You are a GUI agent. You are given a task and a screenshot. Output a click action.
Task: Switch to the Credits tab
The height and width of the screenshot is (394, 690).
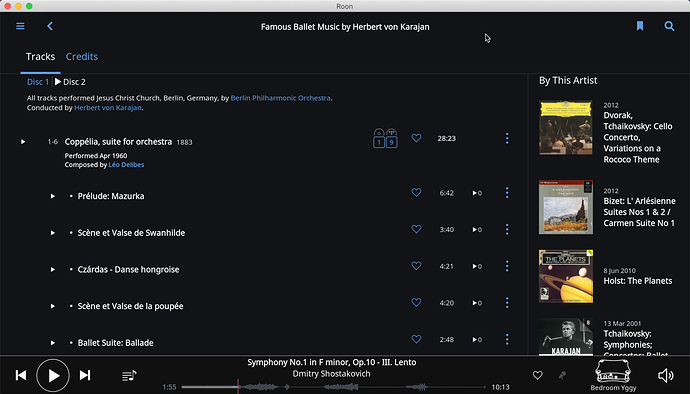tap(82, 56)
